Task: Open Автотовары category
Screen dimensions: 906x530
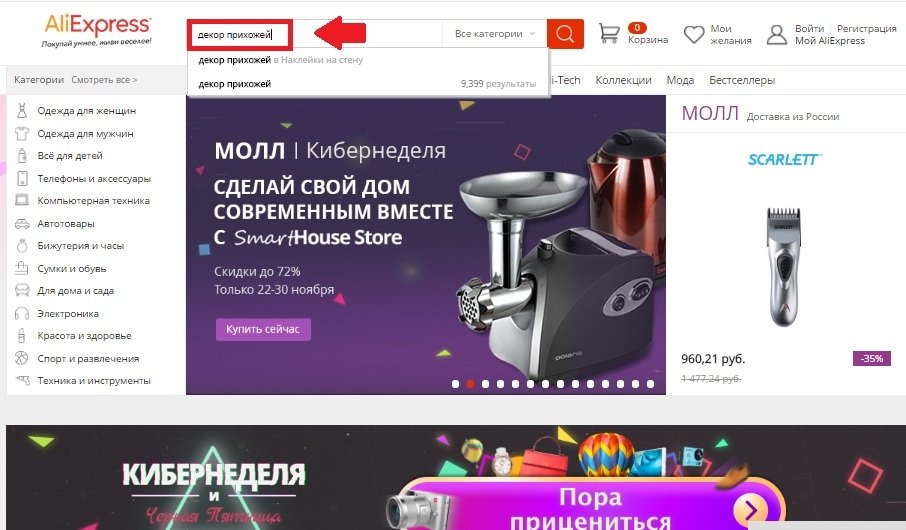Action: [66, 224]
